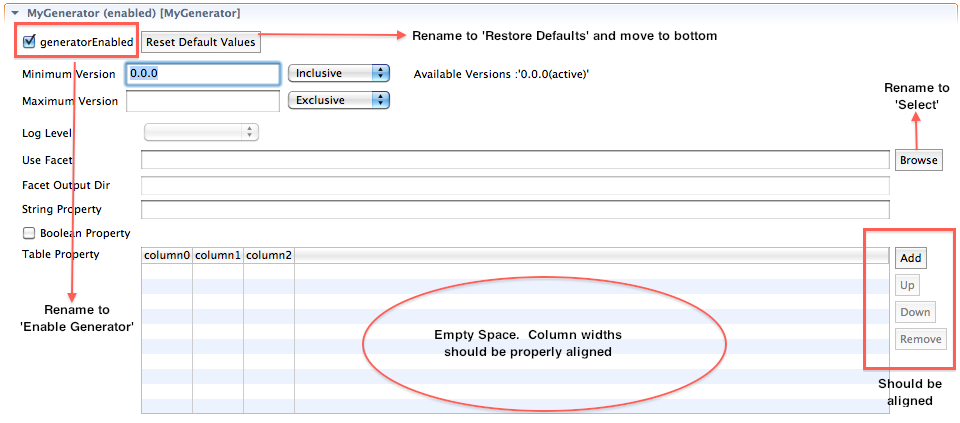Screen dimensions: 960x423
Task: Click the Add button for Table Property
Action: tap(910, 258)
